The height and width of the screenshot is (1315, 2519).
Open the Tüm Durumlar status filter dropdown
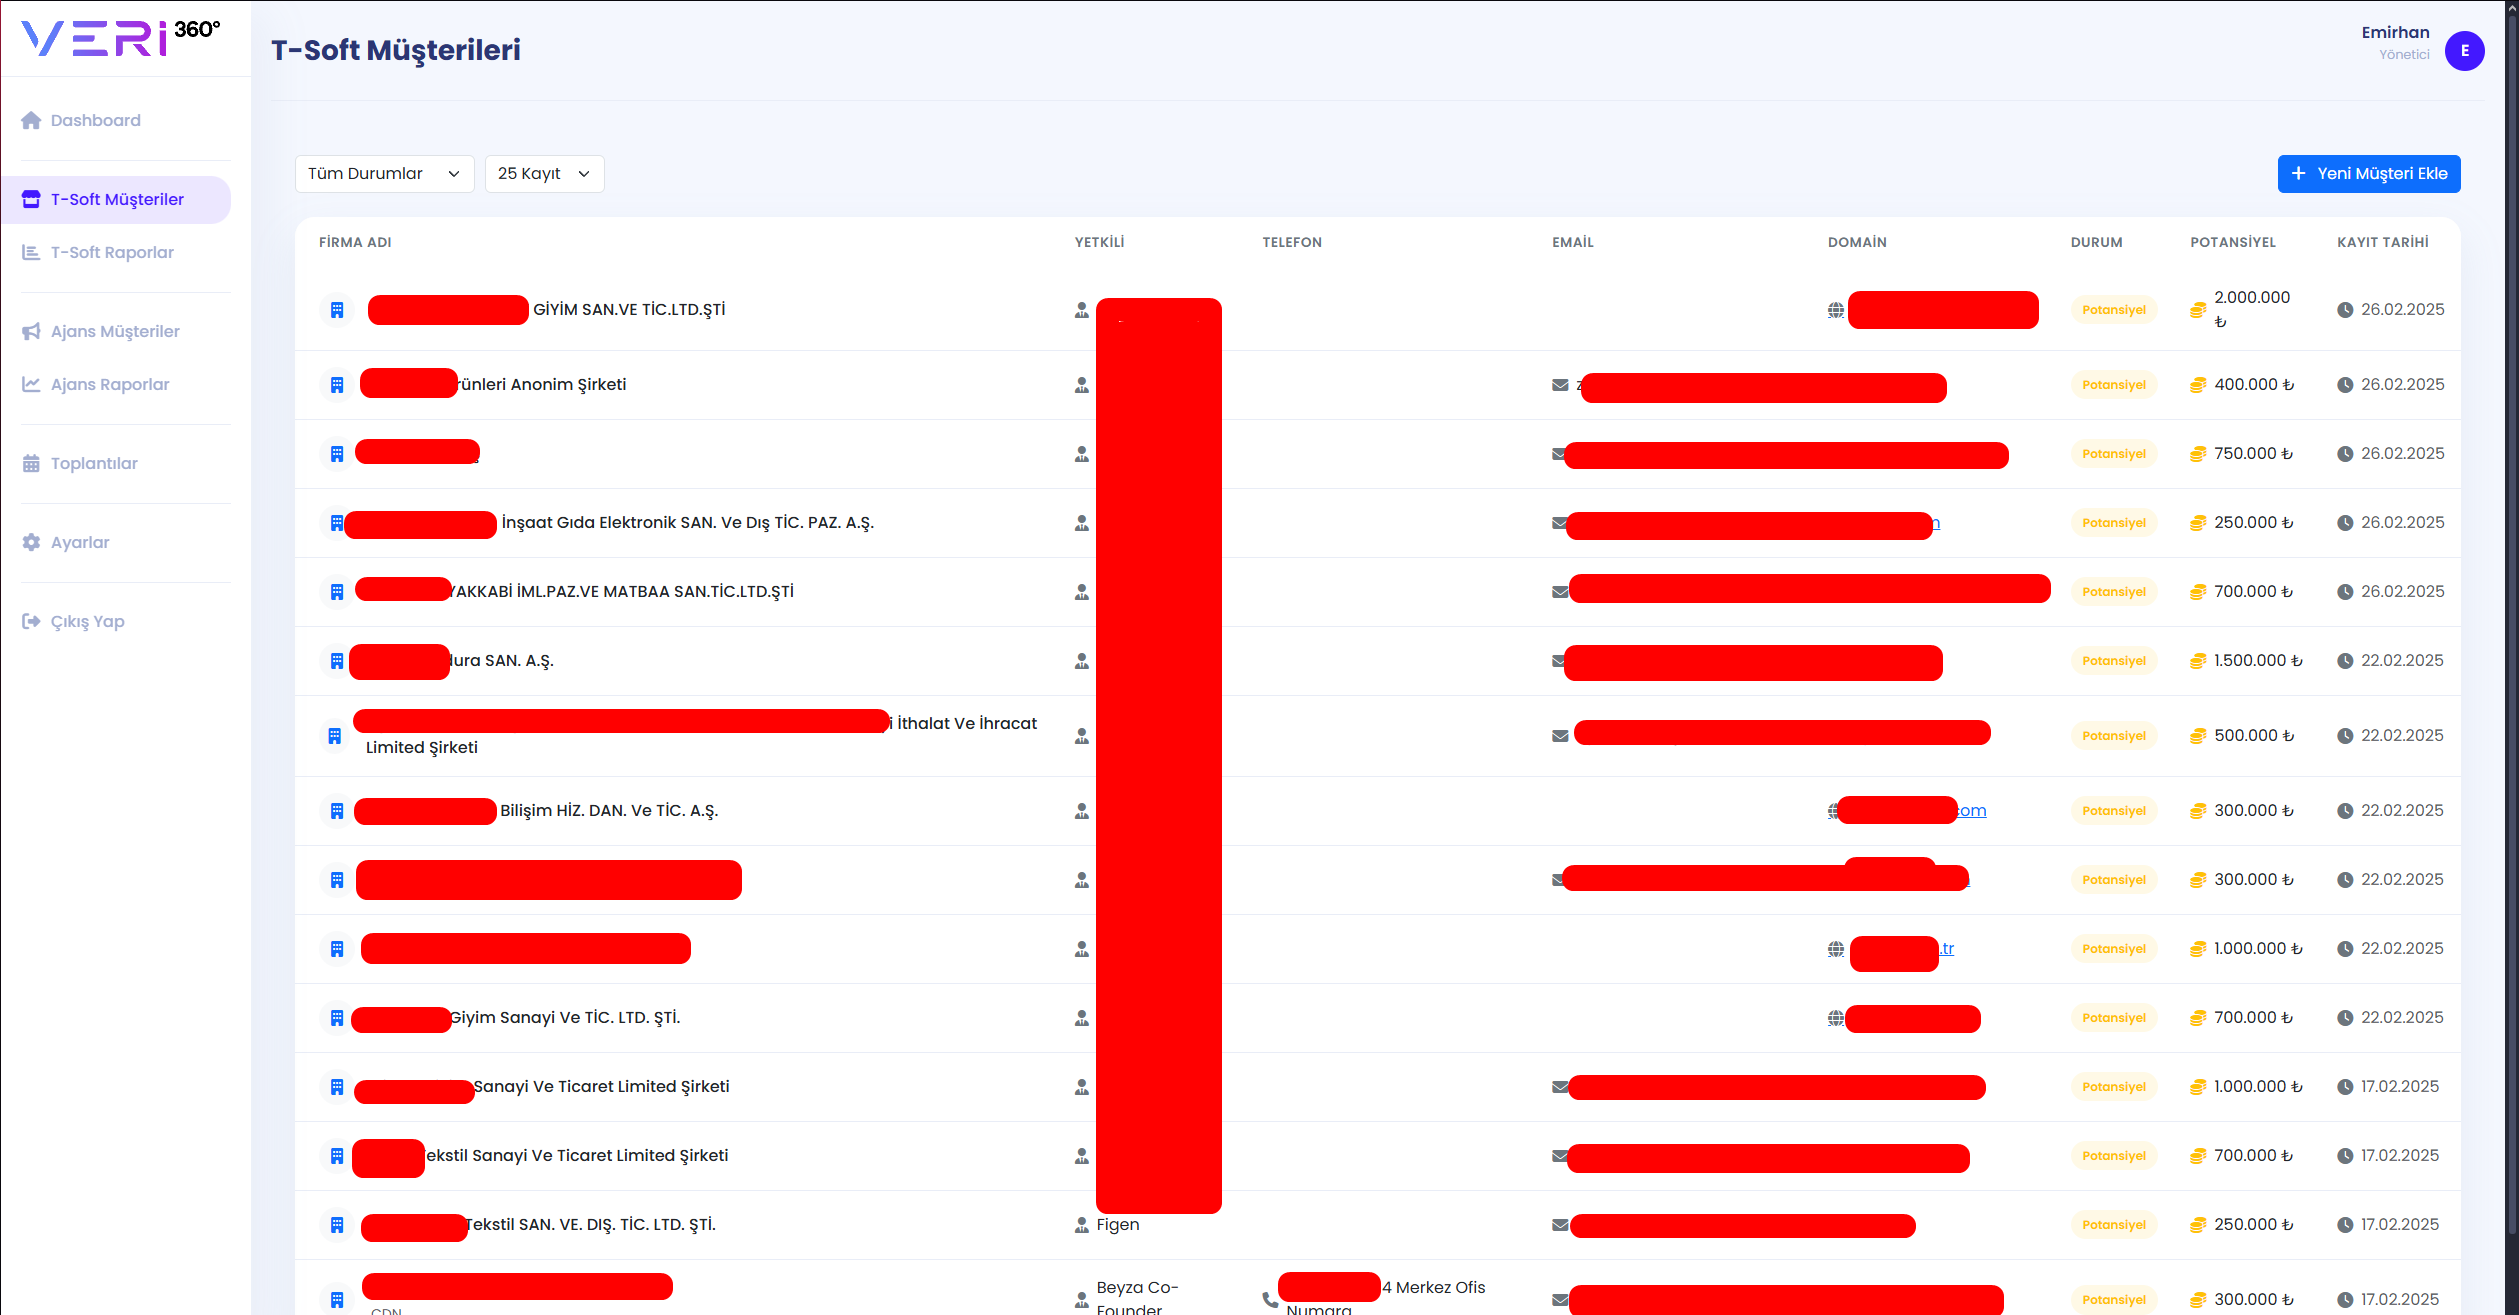[x=384, y=174]
